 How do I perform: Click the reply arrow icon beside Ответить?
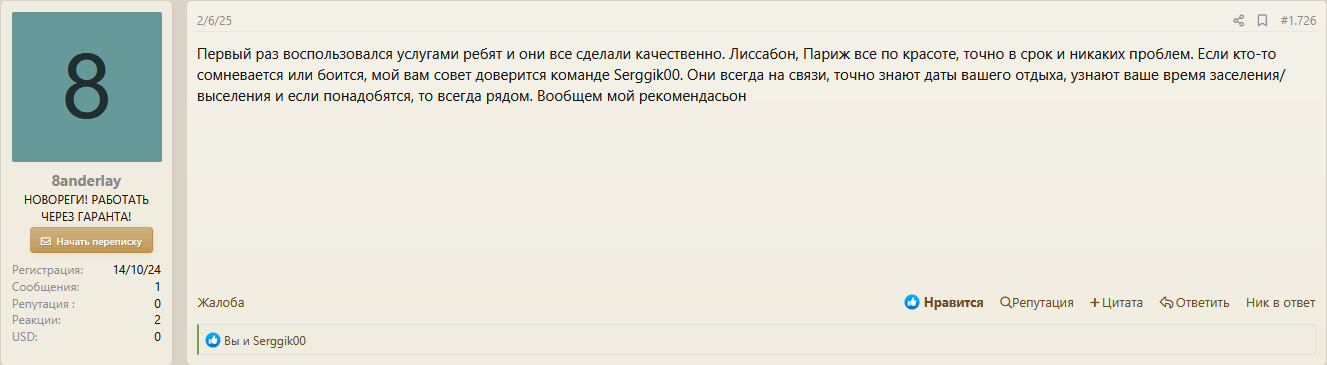[1166, 302]
